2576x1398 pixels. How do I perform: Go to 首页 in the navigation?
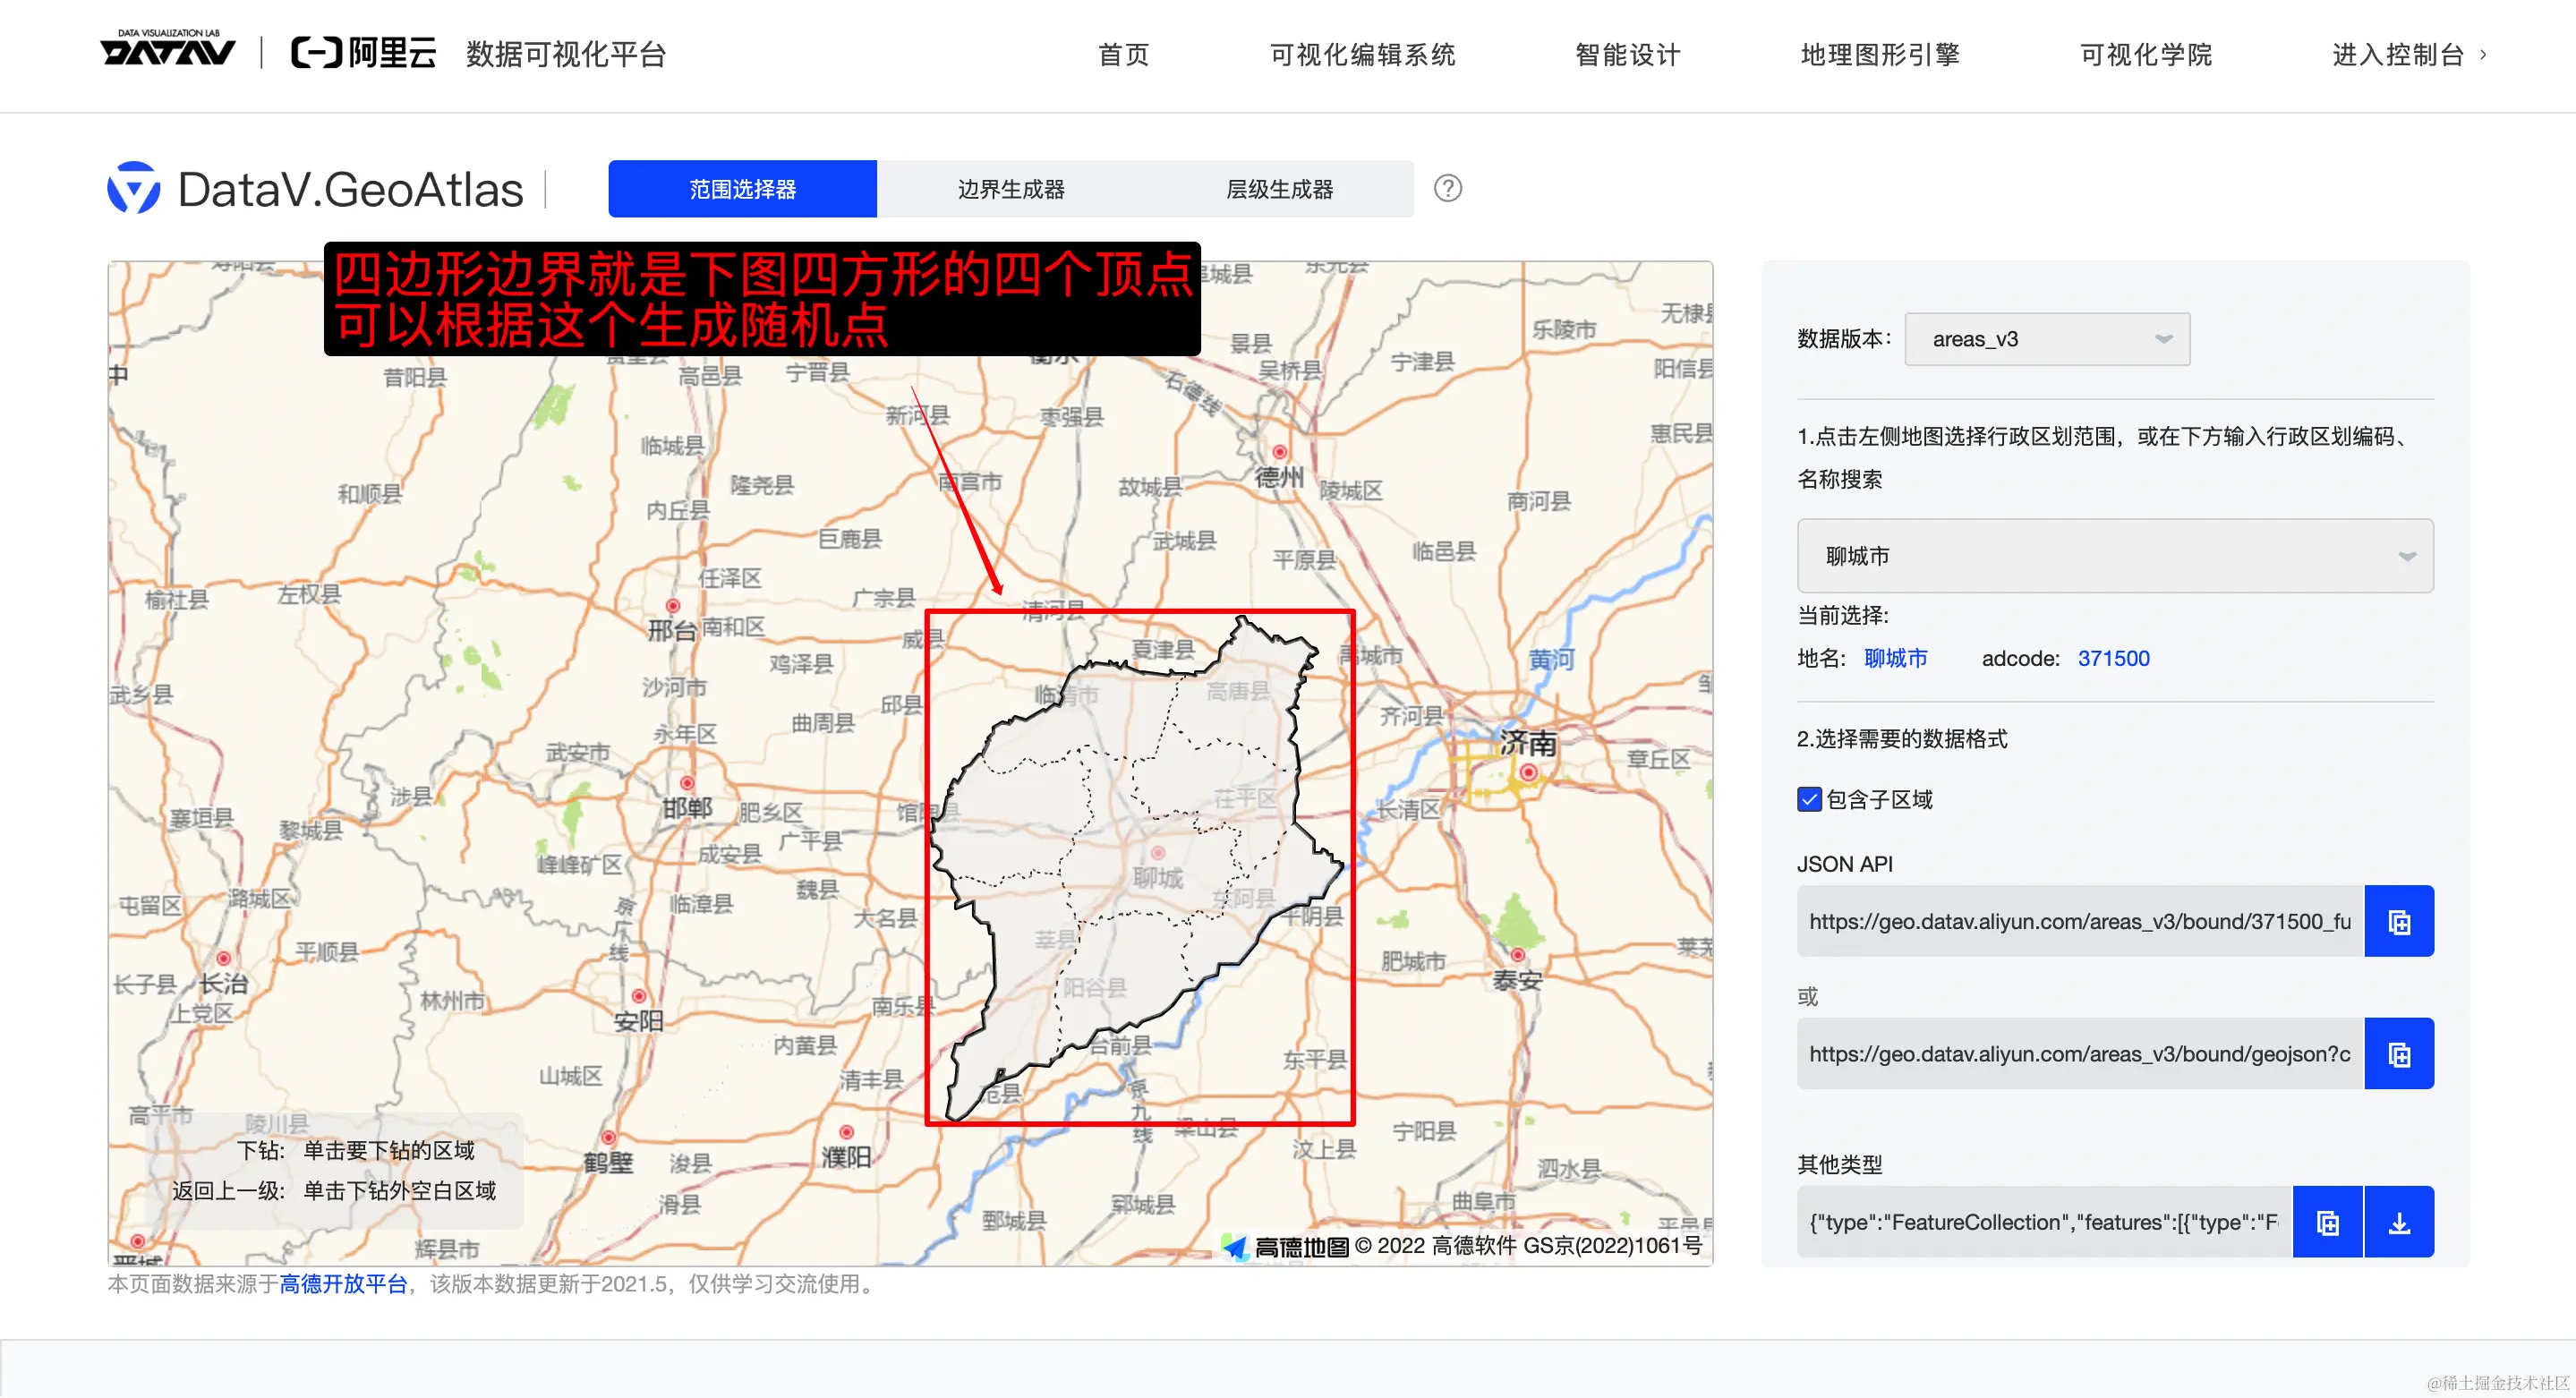click(1123, 55)
